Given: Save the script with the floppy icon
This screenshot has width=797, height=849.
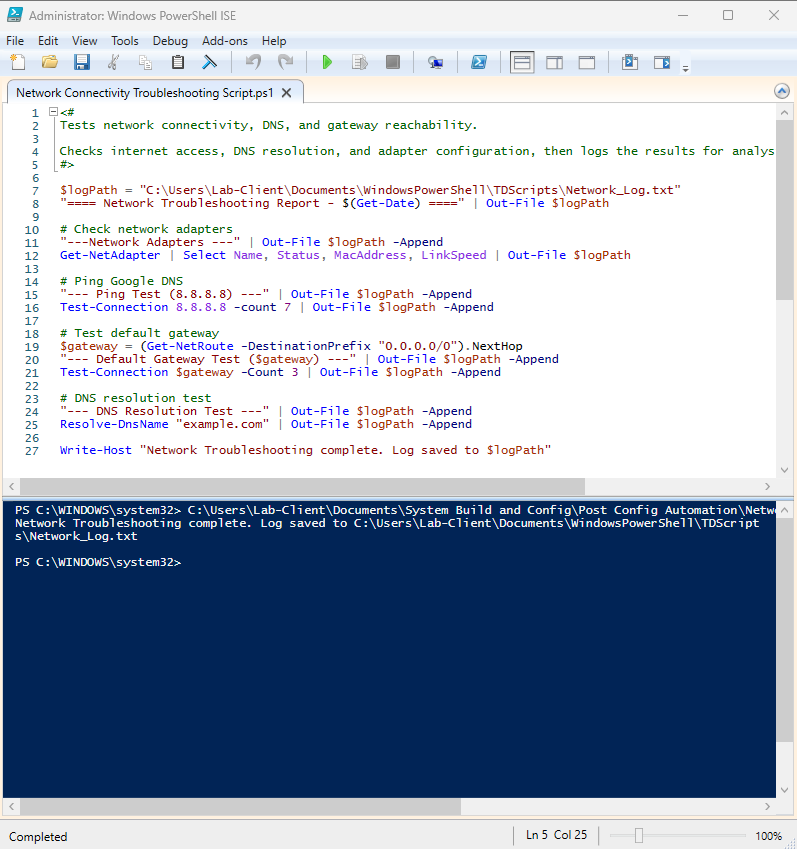Looking at the screenshot, I should [x=81, y=63].
